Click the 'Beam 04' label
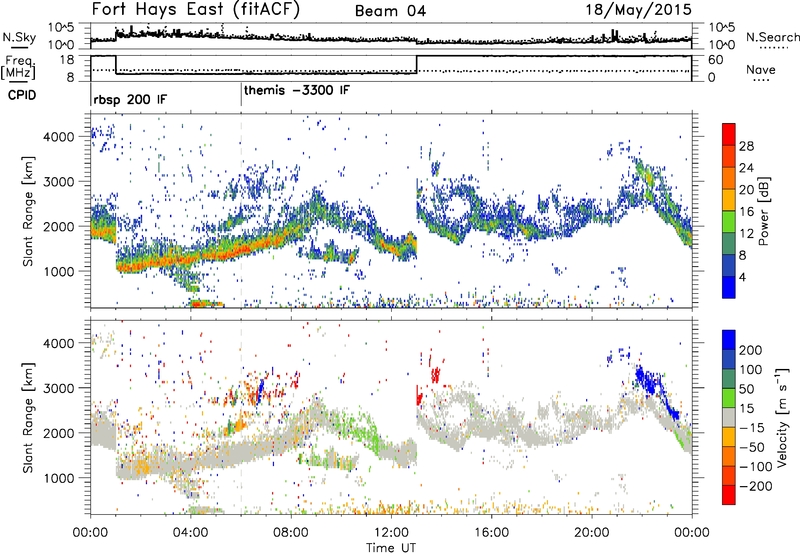Image resolution: width=800 pixels, height=554 pixels. click(390, 11)
